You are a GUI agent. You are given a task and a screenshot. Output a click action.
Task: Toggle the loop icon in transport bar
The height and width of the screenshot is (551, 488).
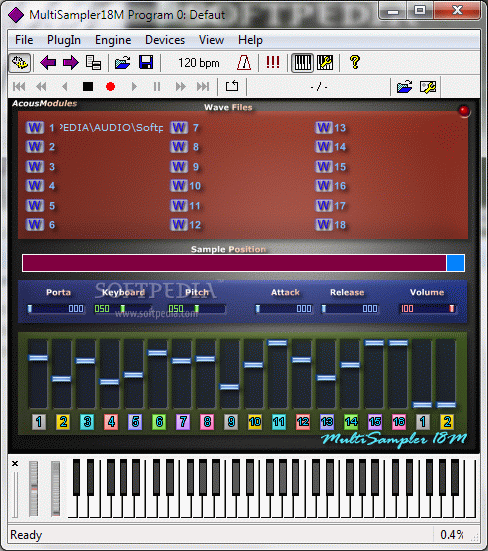point(232,86)
